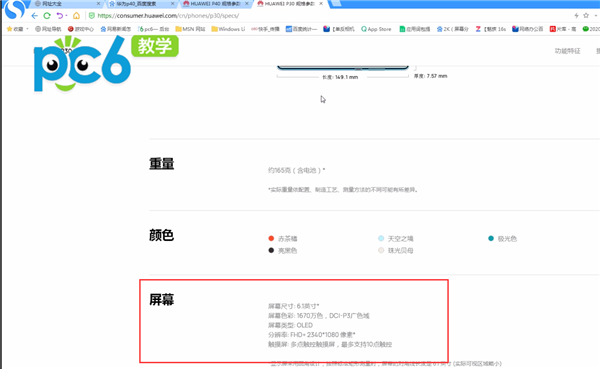The image size is (600, 369).
Task: Click the address bar URL field
Action: (x=329, y=16)
